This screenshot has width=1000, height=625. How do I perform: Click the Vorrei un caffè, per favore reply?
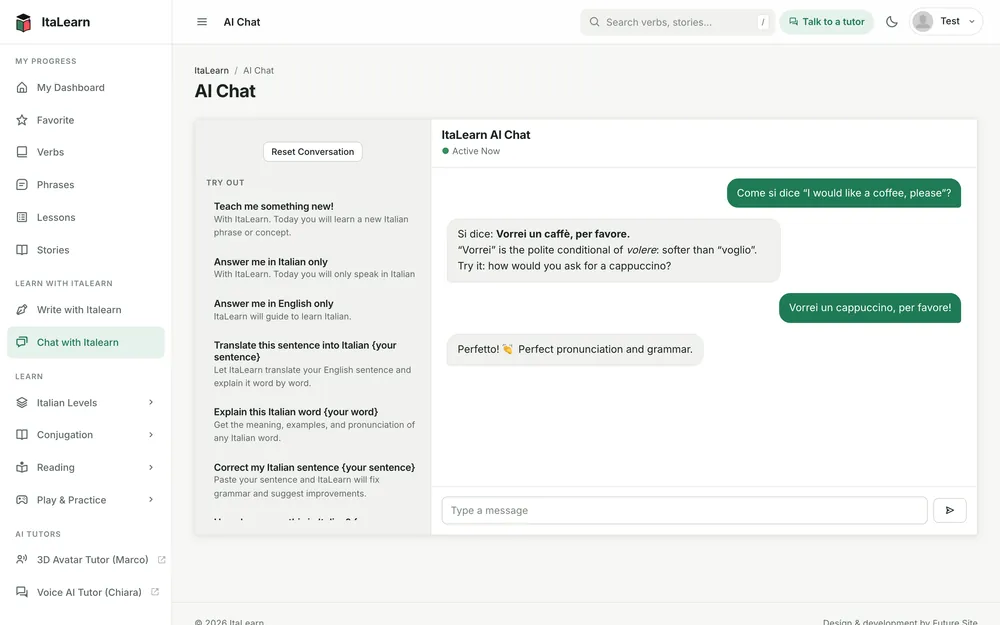614,250
